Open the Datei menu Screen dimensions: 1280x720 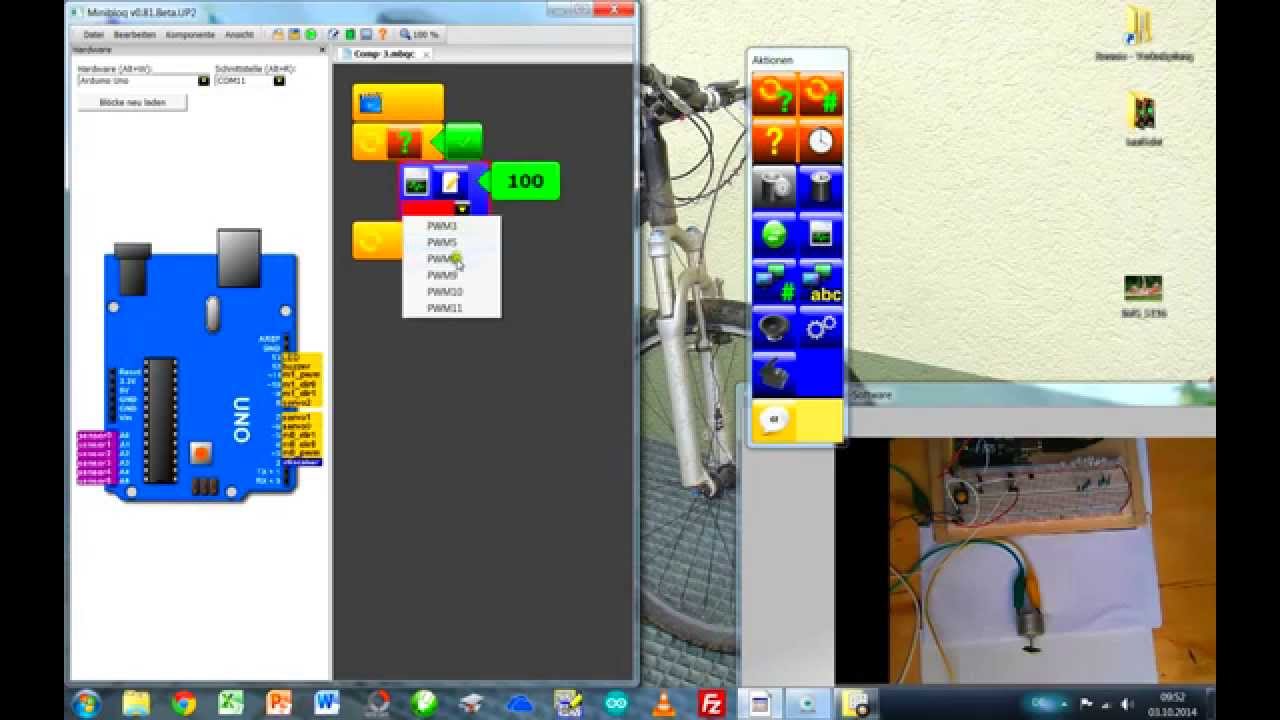point(94,34)
